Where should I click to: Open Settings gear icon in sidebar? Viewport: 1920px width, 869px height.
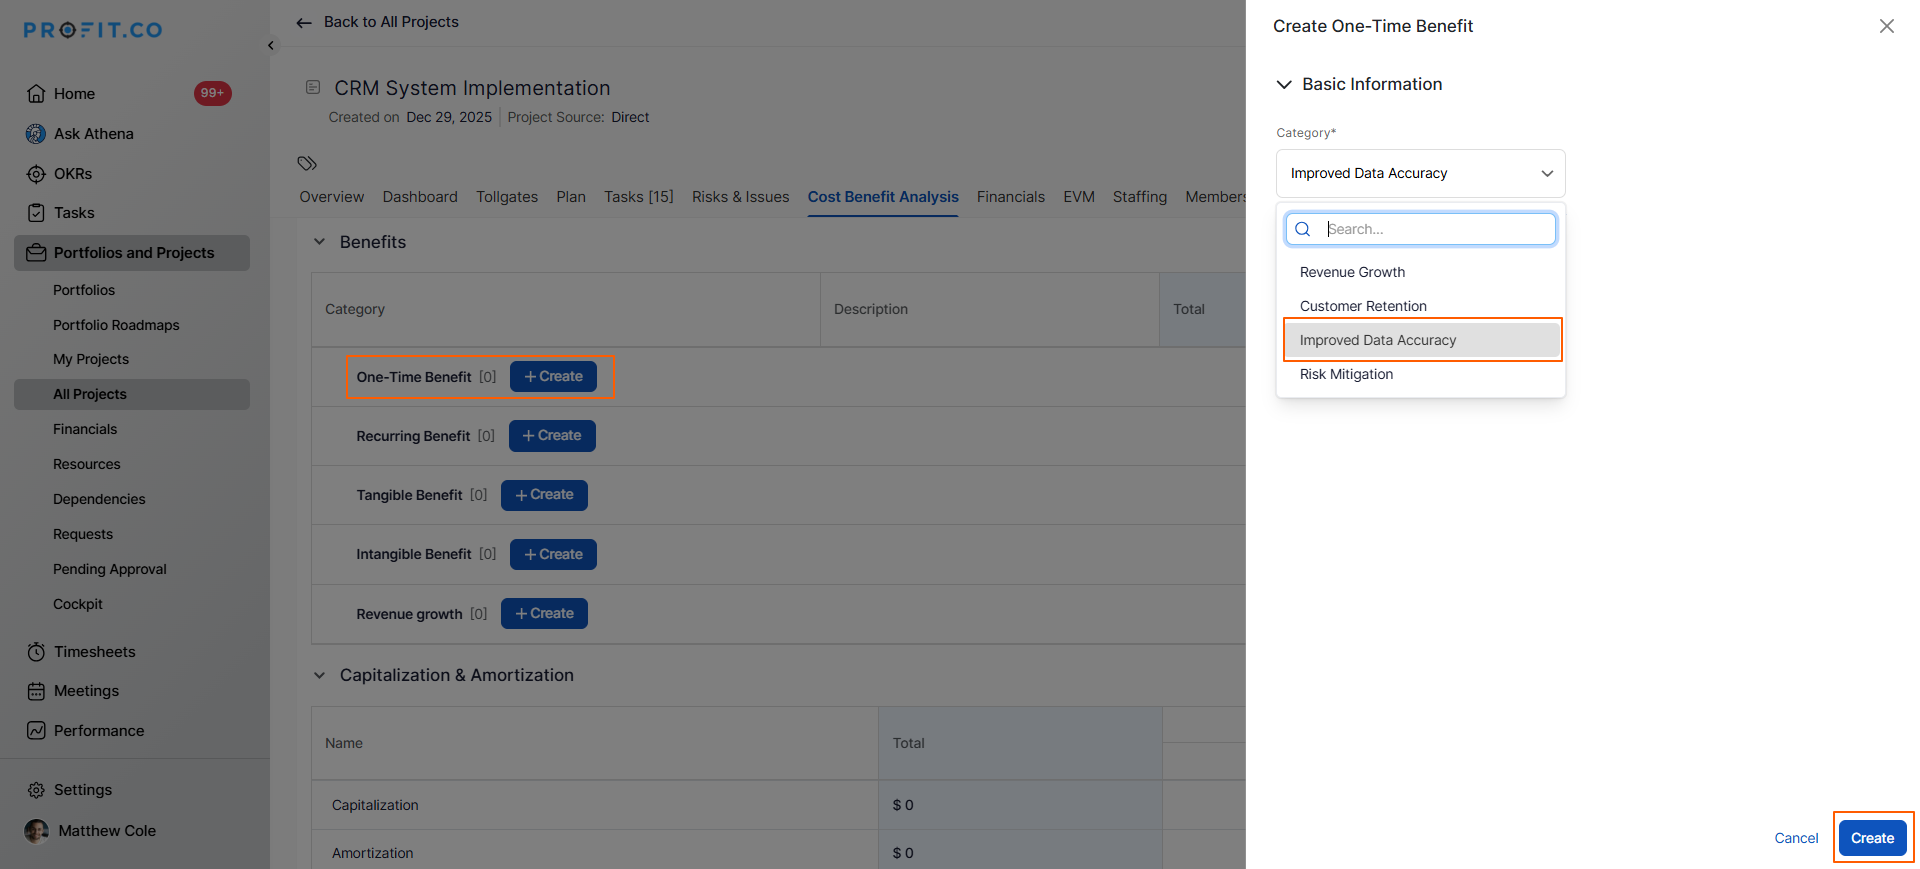point(36,790)
